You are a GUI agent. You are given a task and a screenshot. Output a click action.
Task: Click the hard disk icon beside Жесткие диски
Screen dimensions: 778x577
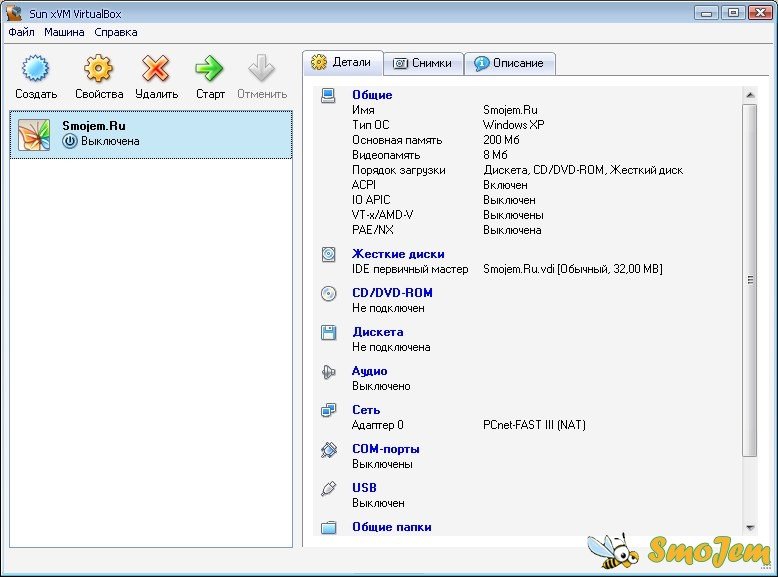point(329,255)
